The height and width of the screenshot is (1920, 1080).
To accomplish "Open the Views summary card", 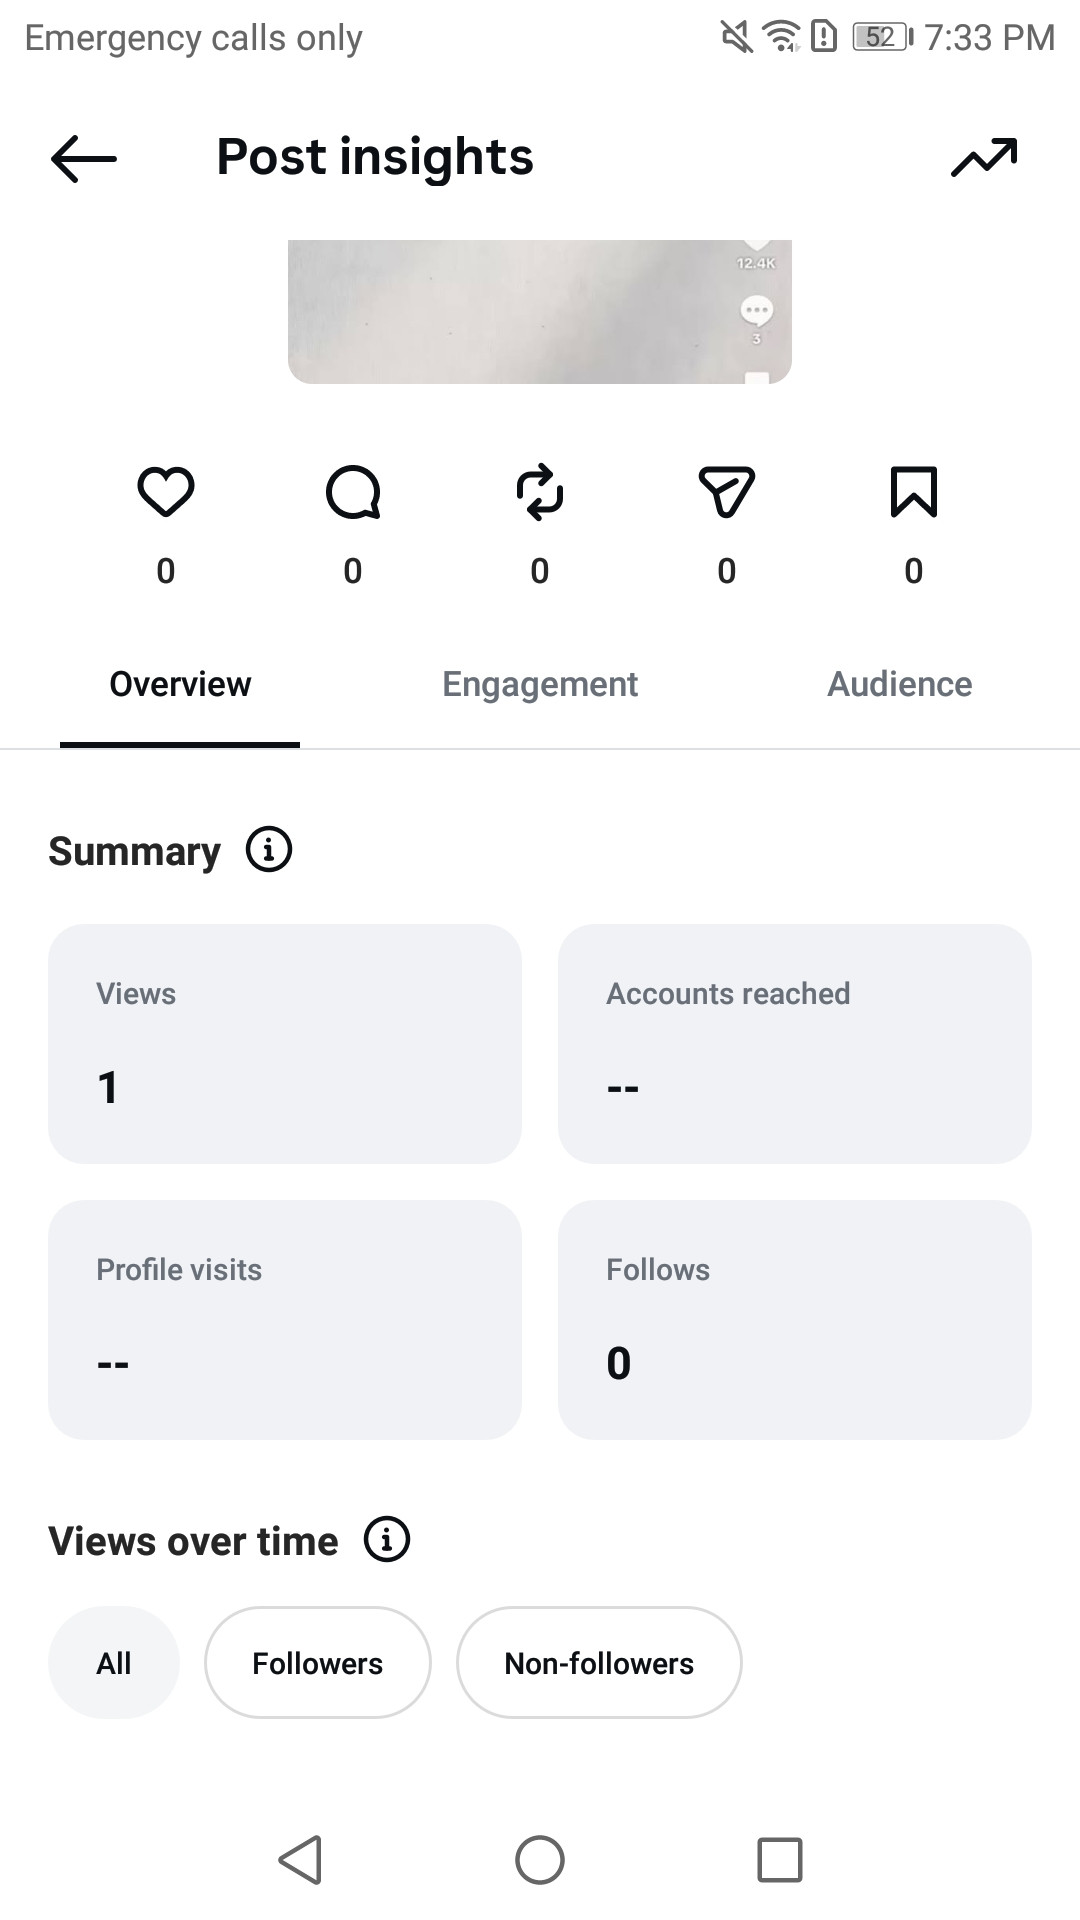I will click(285, 1044).
